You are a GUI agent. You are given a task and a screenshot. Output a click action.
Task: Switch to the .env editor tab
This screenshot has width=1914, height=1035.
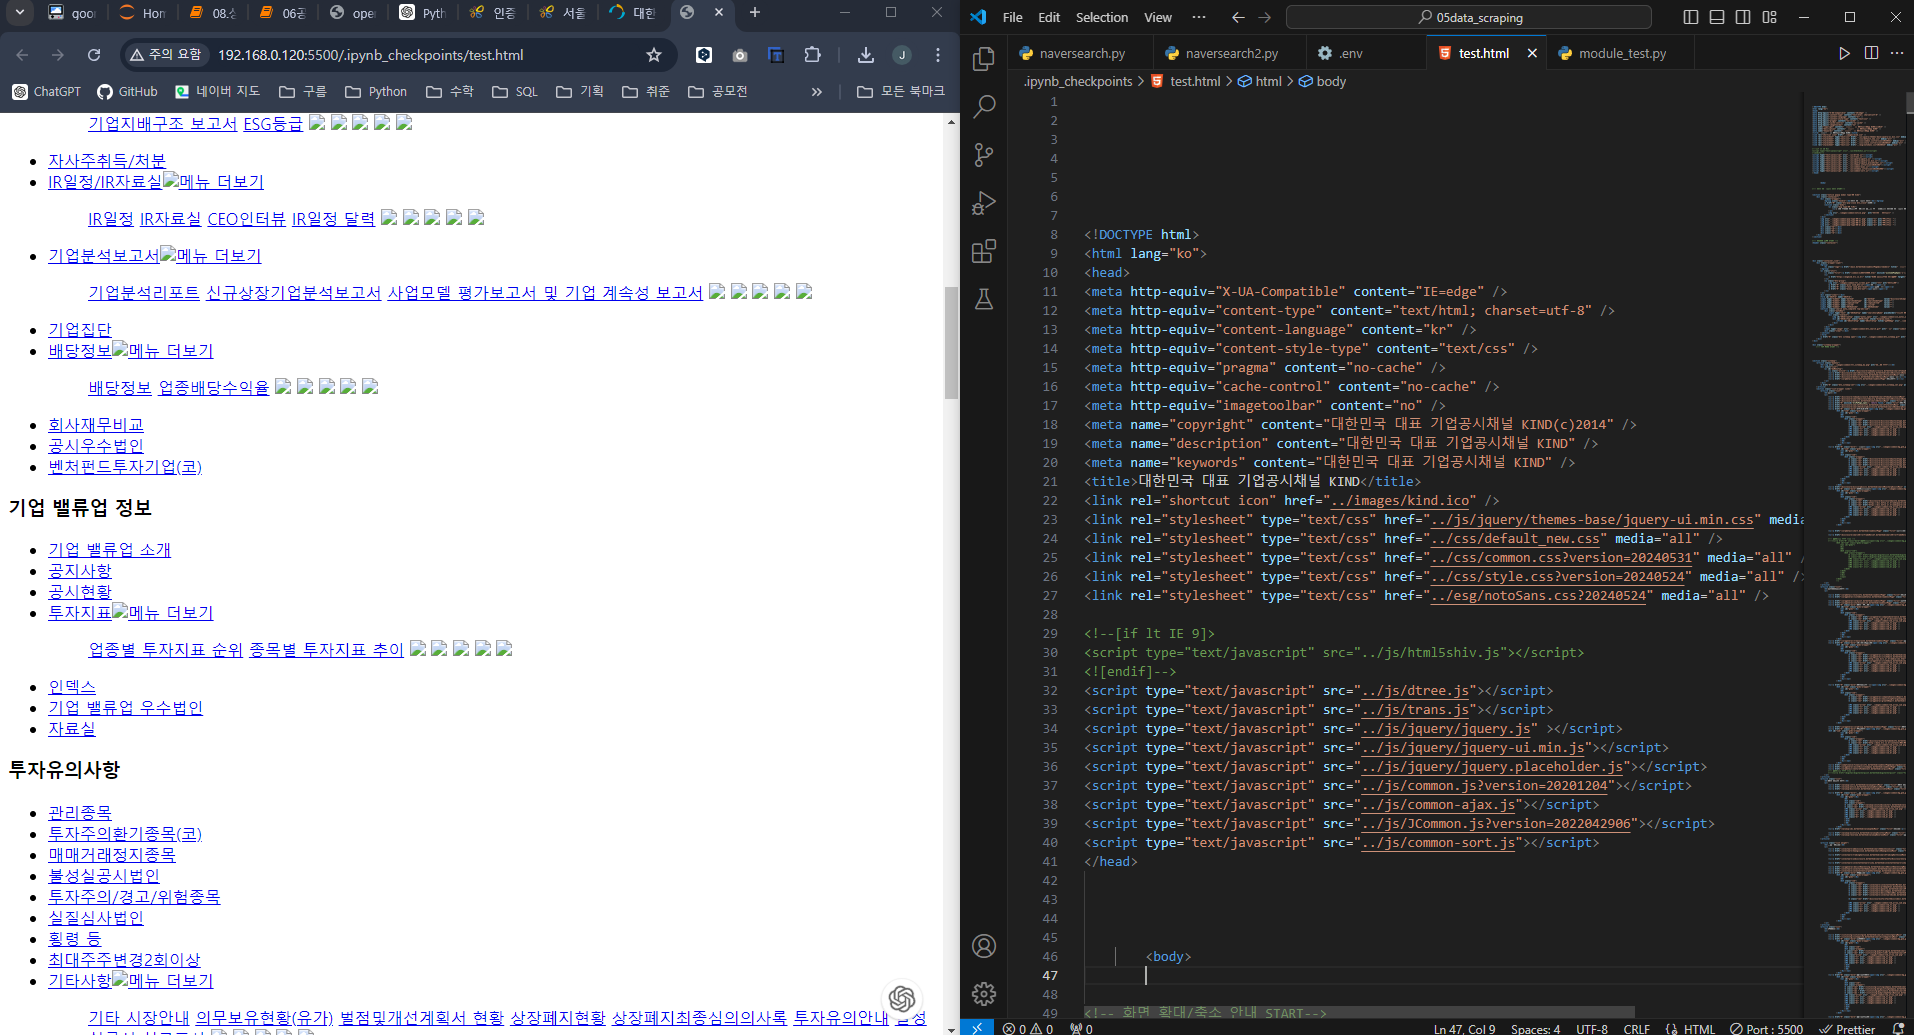1350,53
